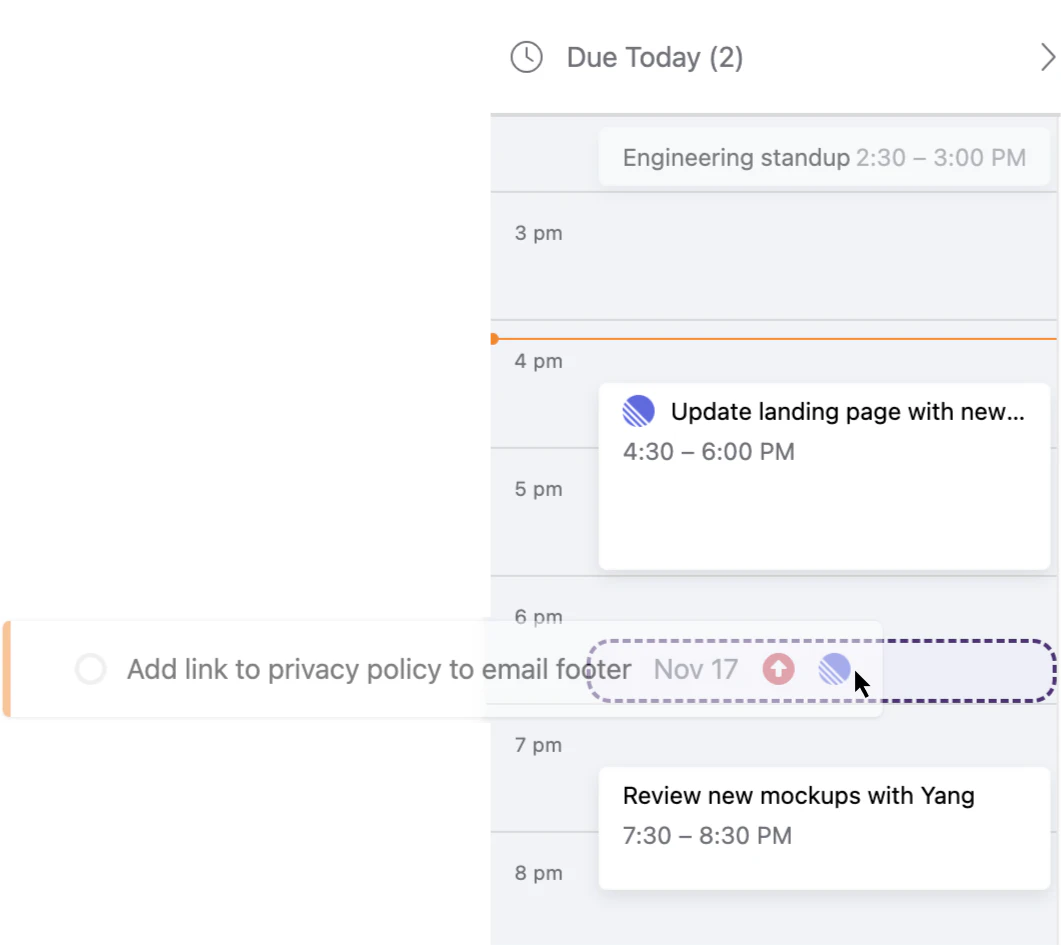Open the Update landing page event title
The height and width of the screenshot is (945, 1061).
[847, 412]
